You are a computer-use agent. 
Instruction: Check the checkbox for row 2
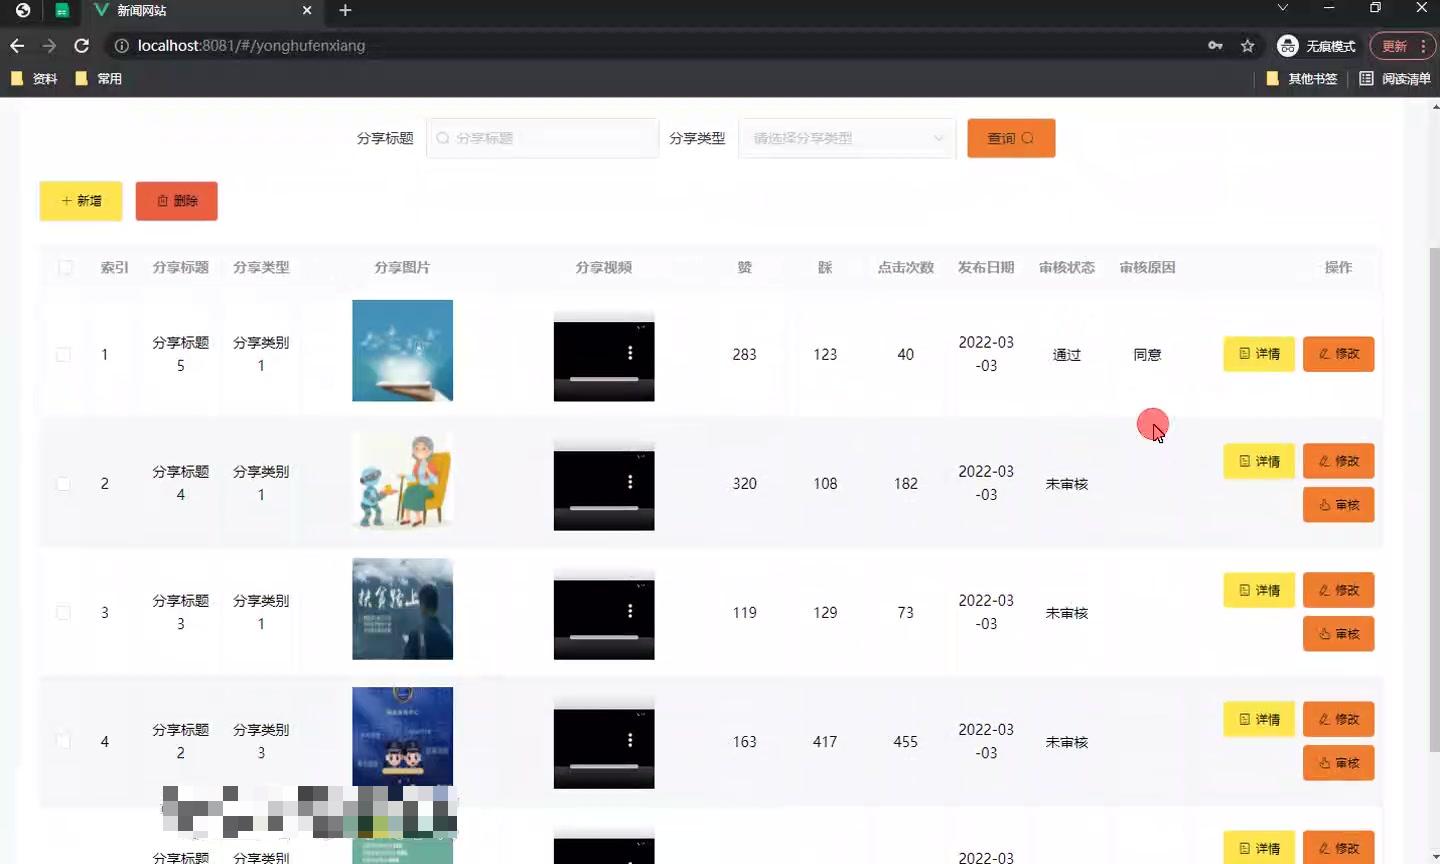pyautogui.click(x=63, y=484)
